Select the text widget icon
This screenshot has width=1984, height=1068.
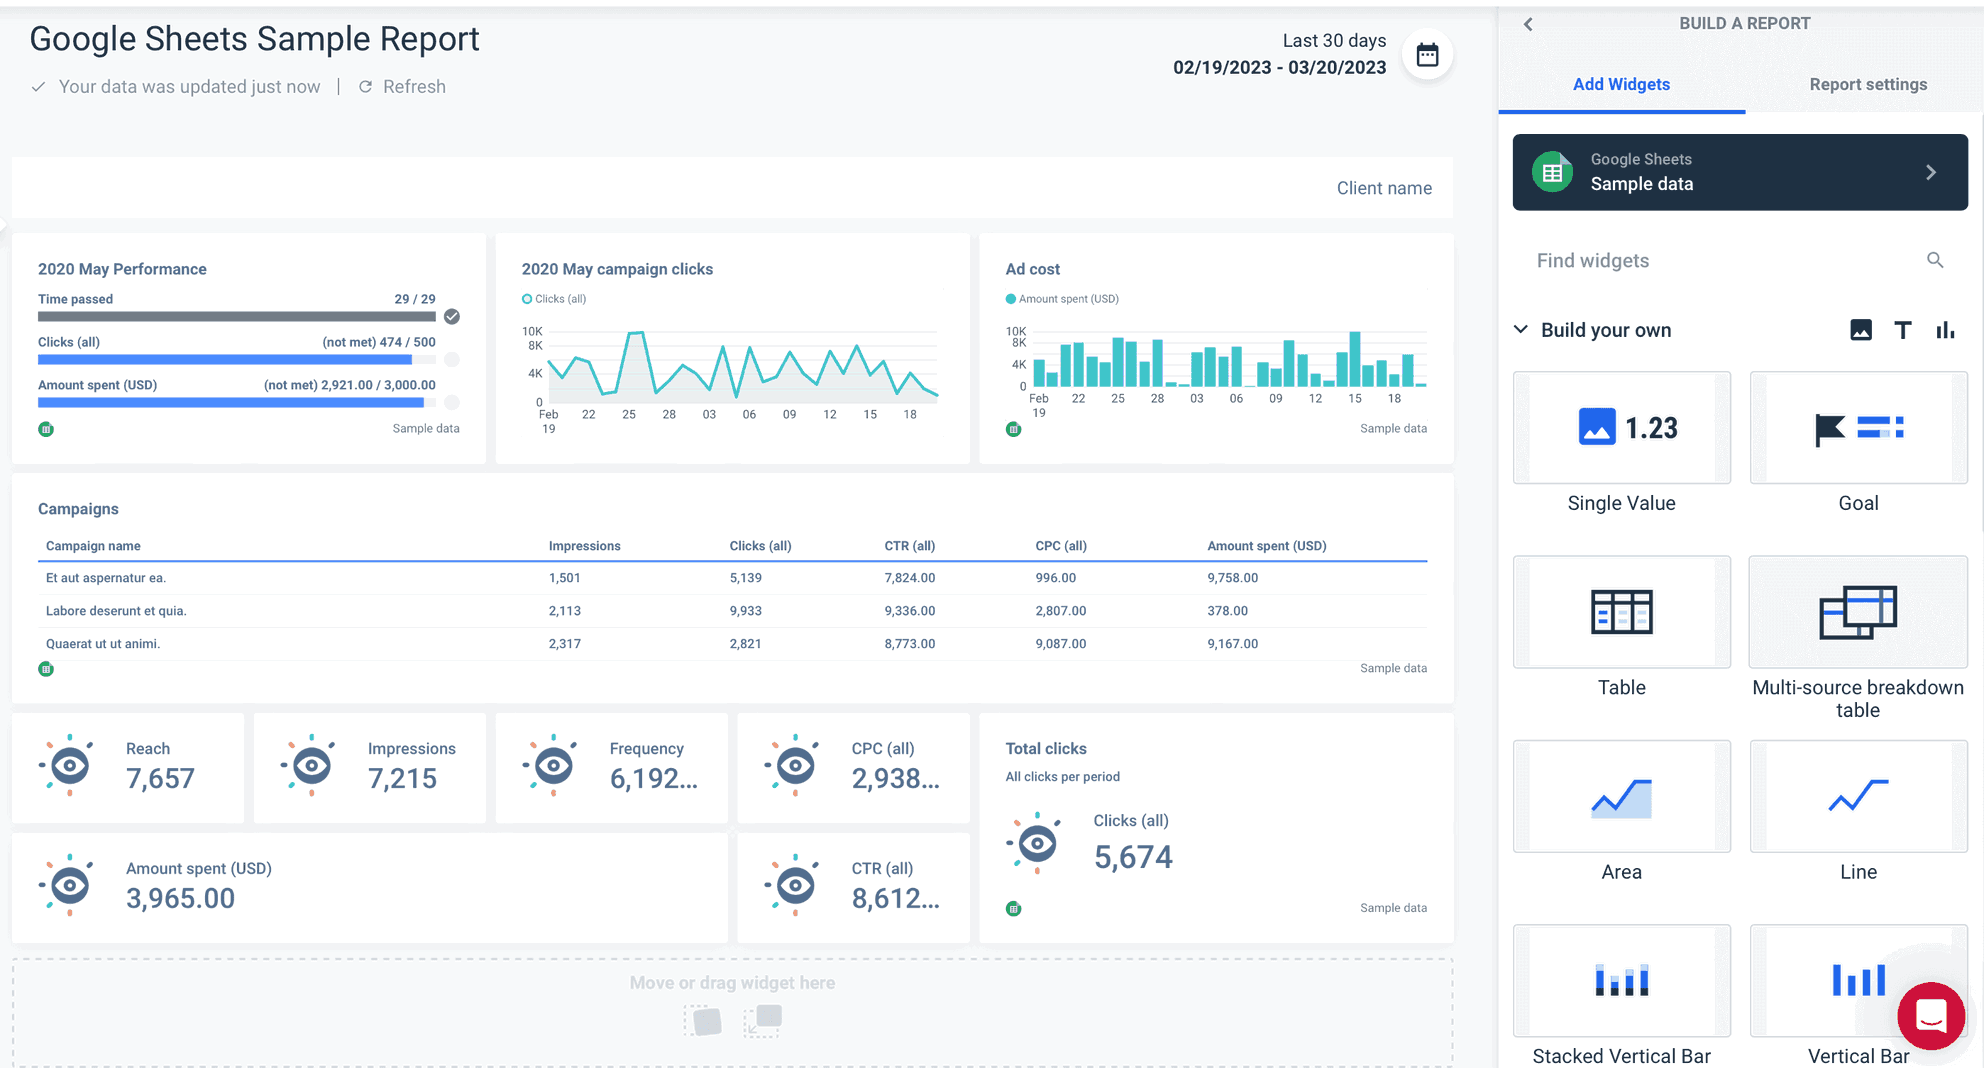(x=1903, y=329)
